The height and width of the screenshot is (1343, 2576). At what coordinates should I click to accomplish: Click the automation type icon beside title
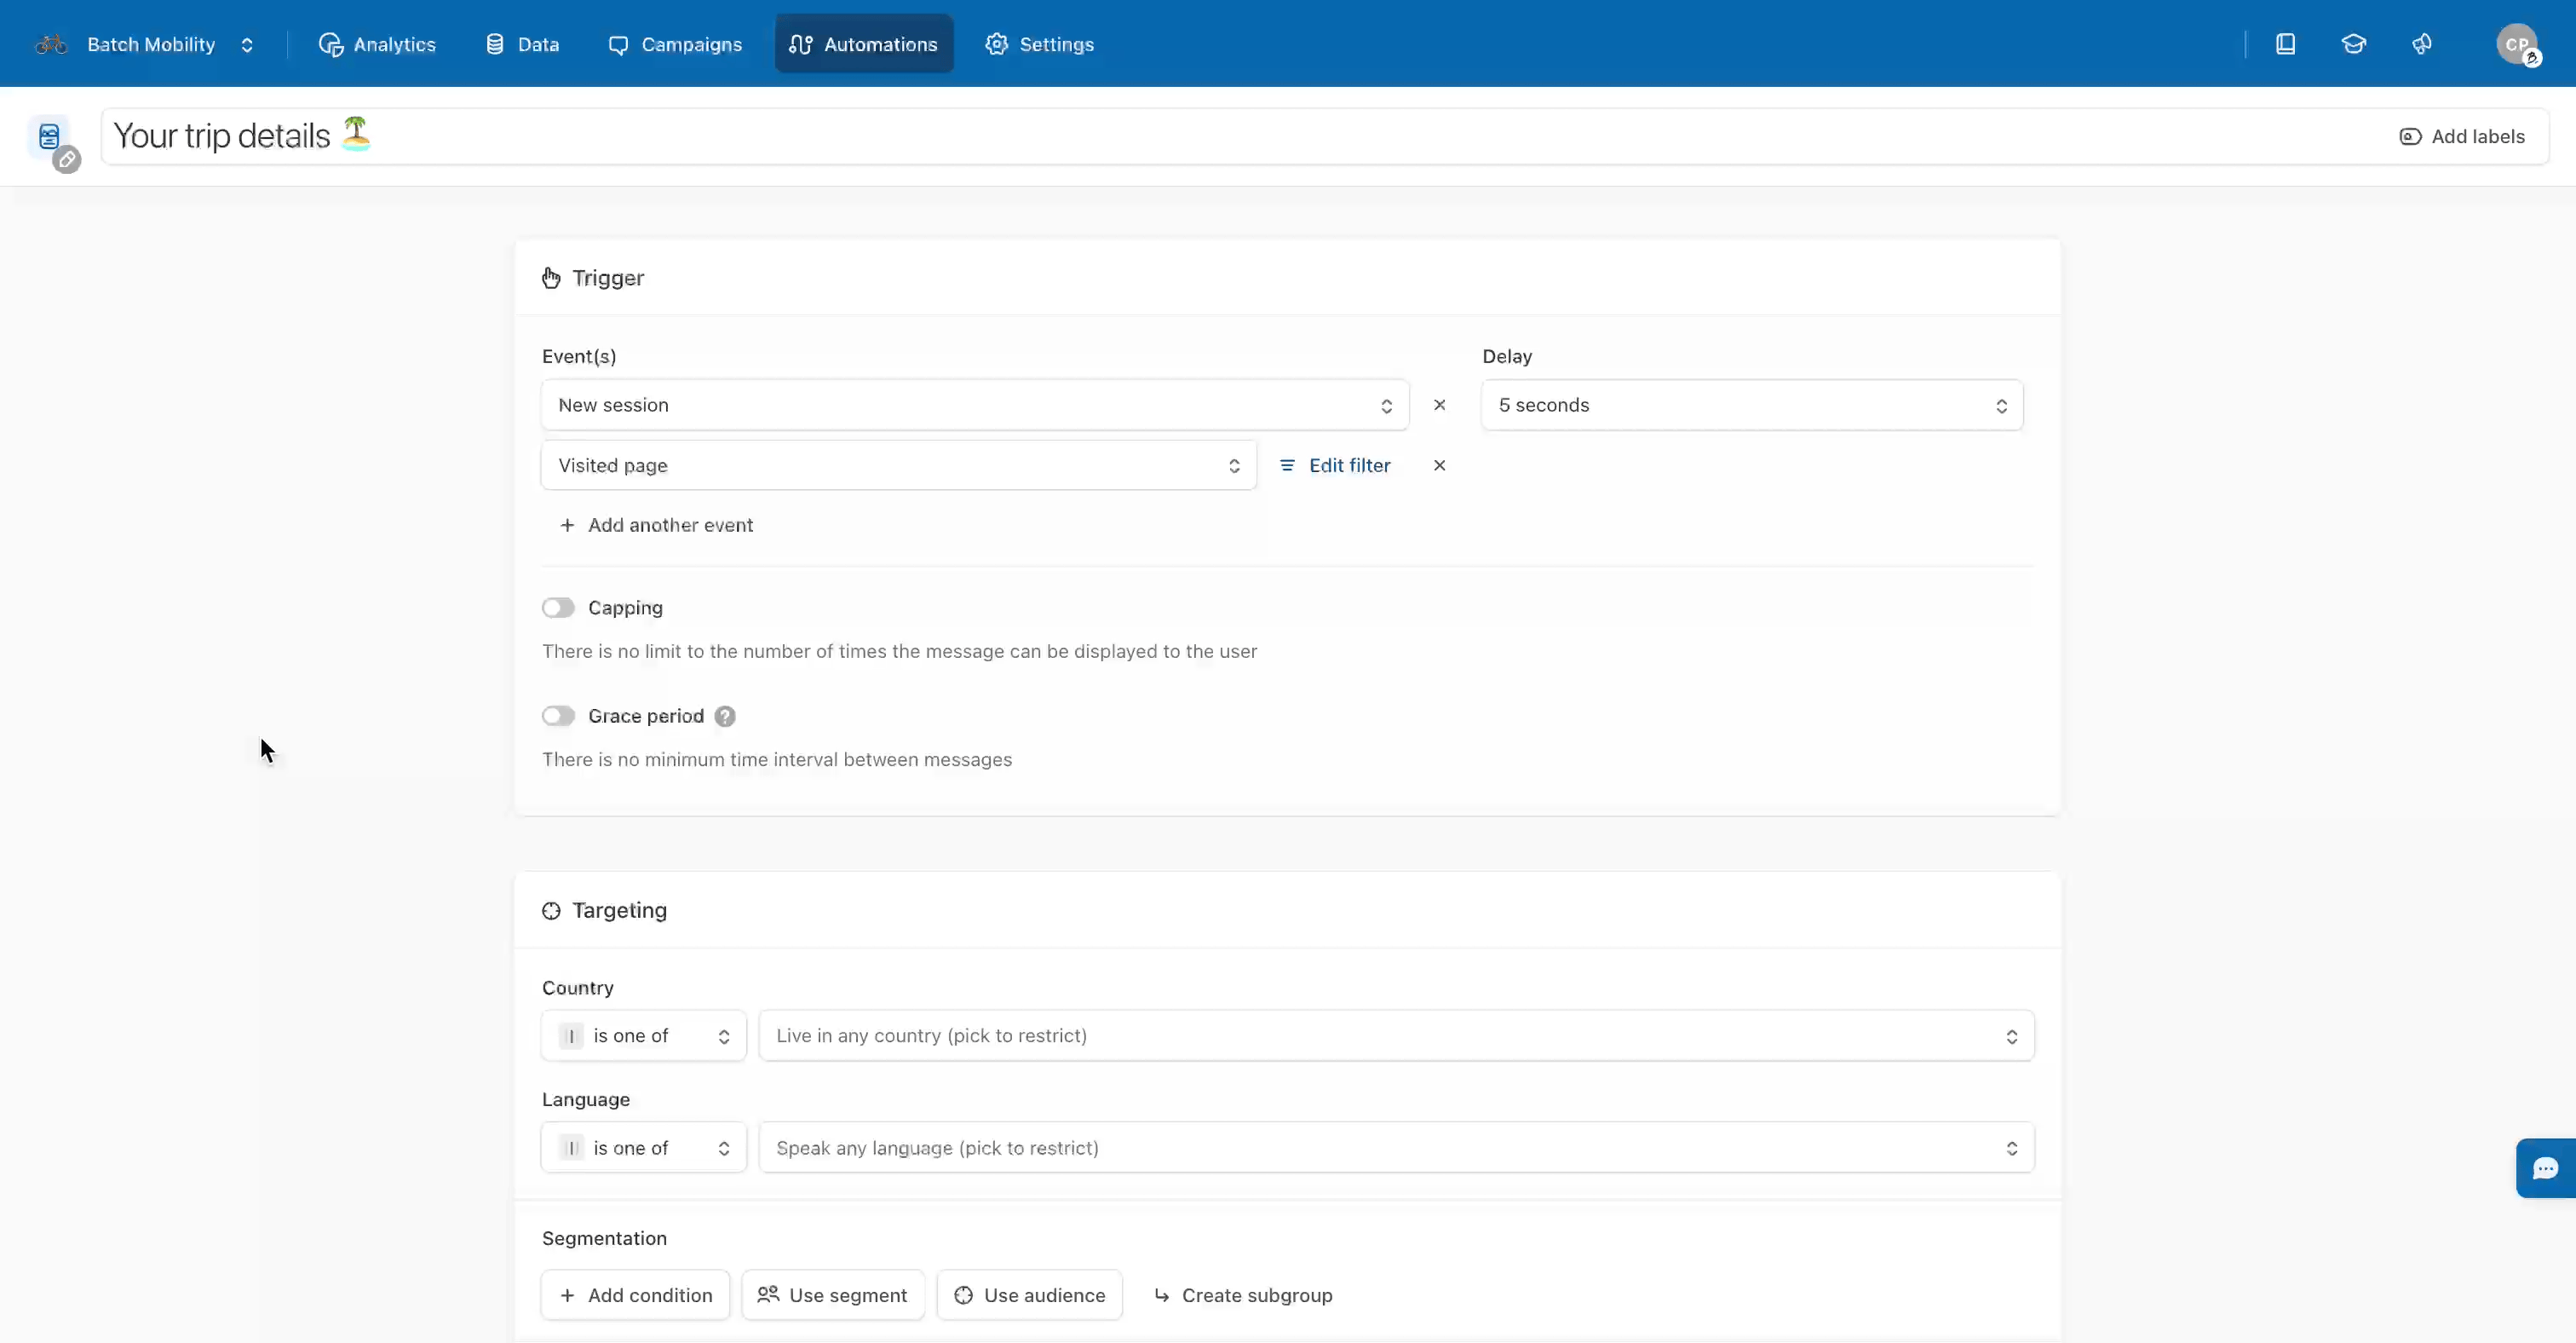pyautogui.click(x=50, y=137)
